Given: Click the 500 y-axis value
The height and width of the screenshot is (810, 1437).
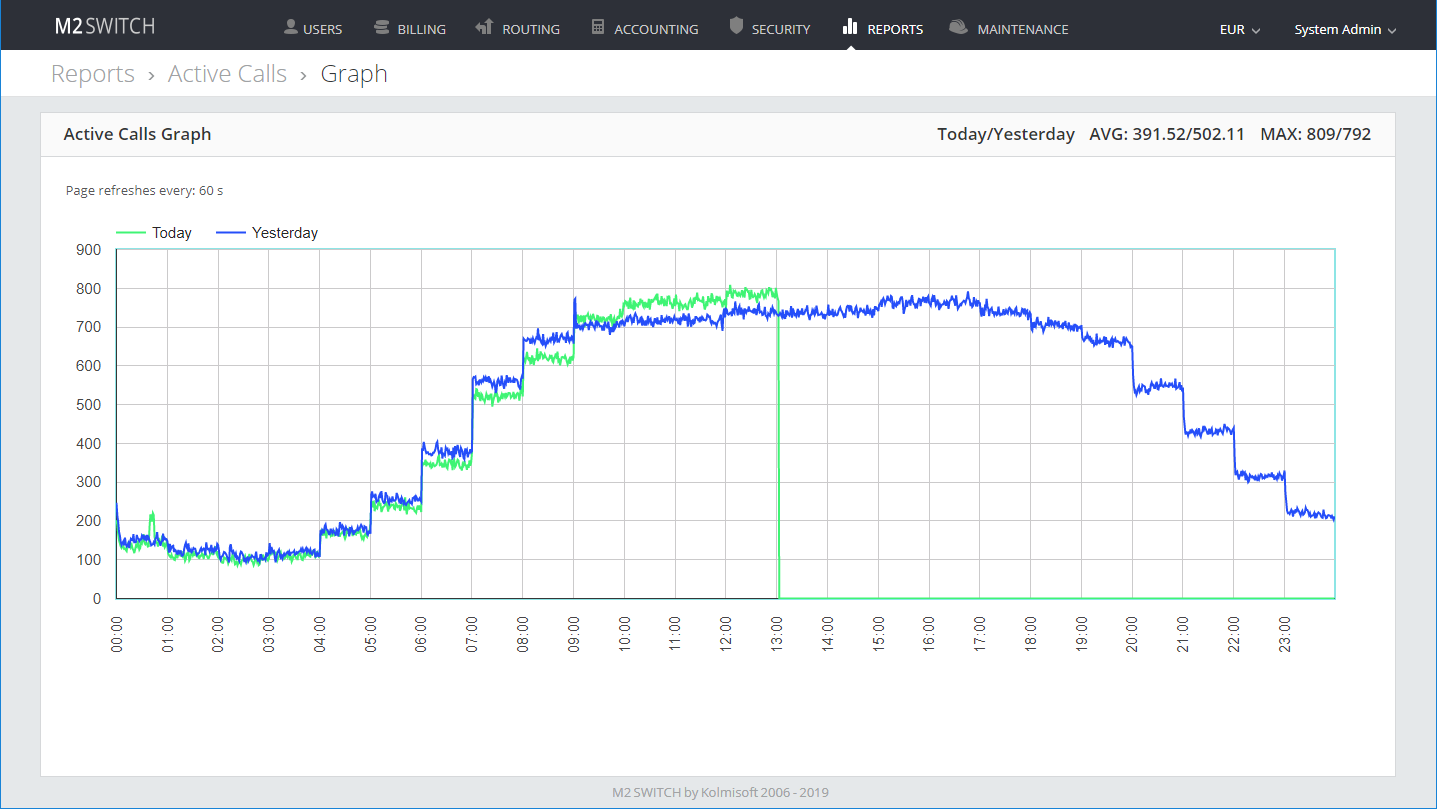Looking at the screenshot, I should pos(88,405).
